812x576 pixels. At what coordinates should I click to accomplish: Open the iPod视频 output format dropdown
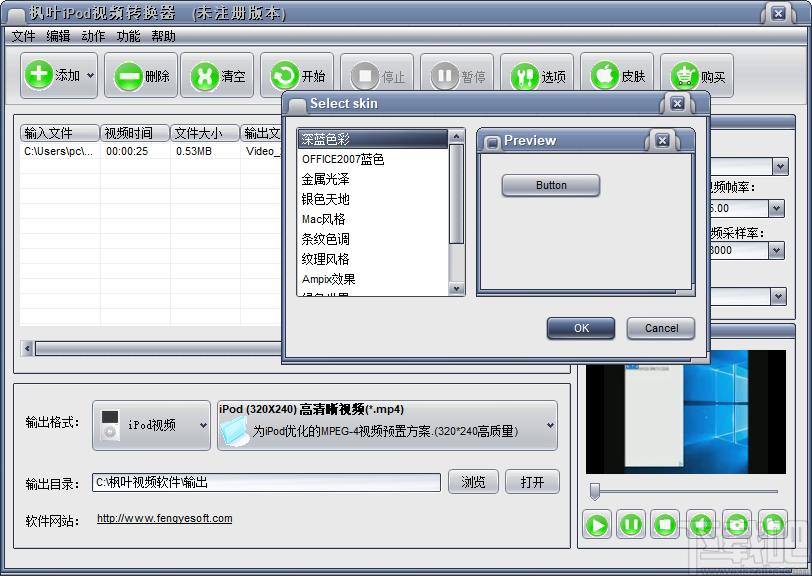[151, 425]
